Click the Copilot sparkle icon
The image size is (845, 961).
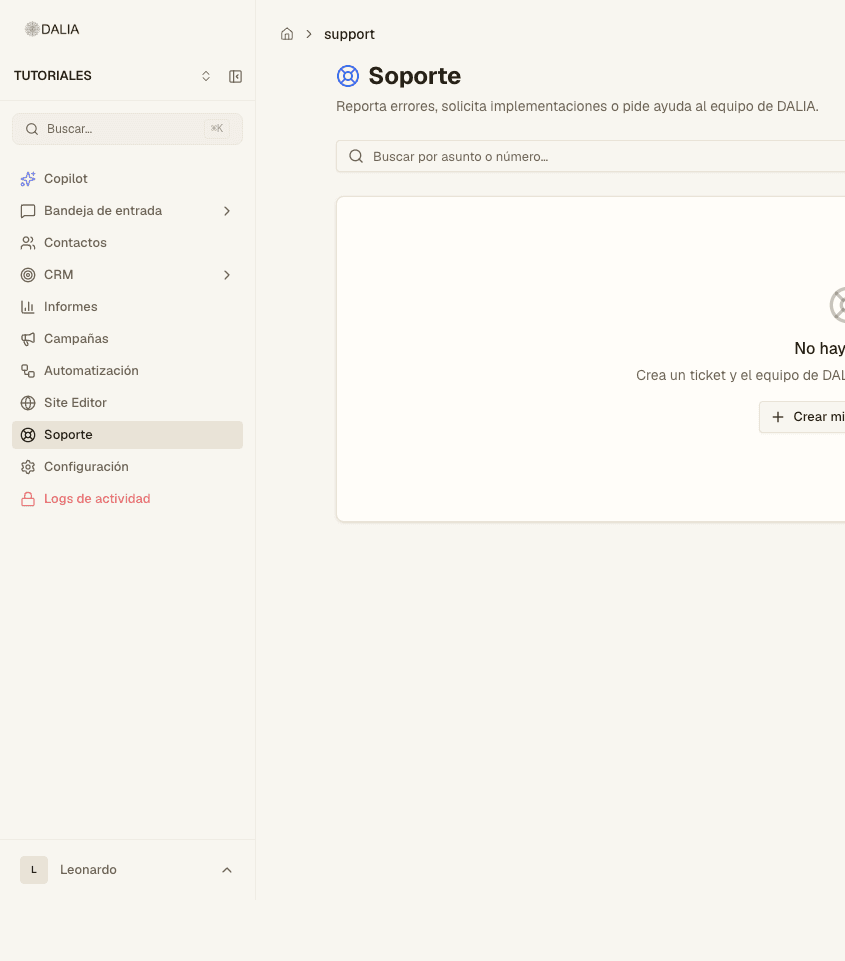pos(28,178)
